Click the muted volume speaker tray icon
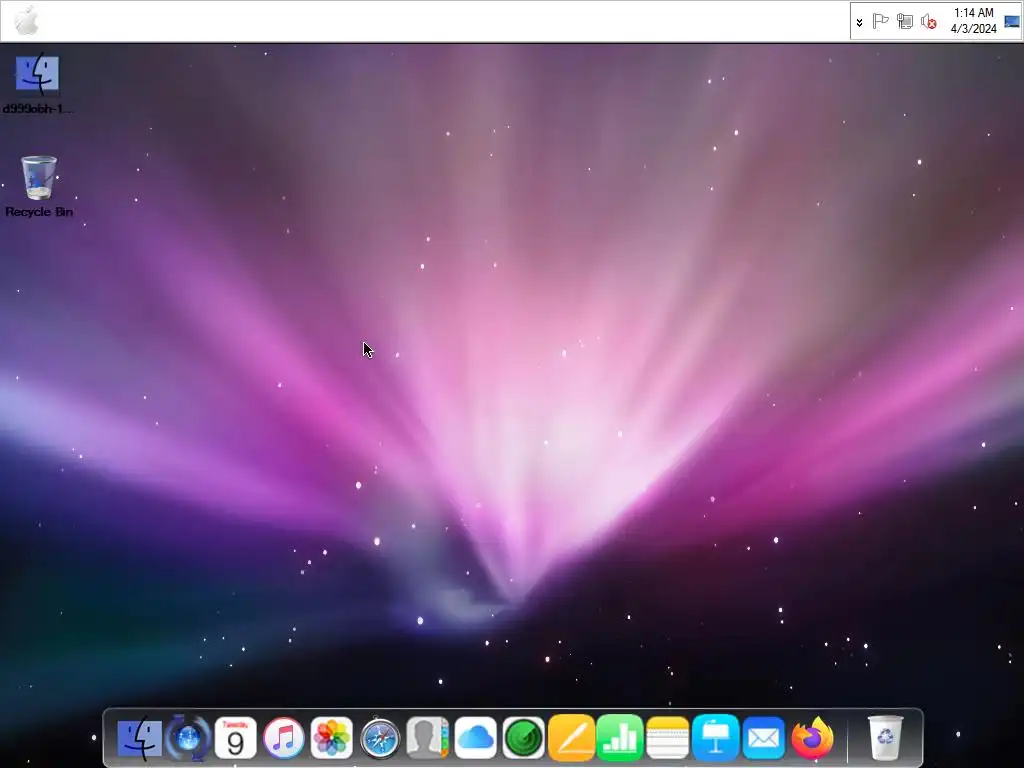1024x768 pixels. 928,21
